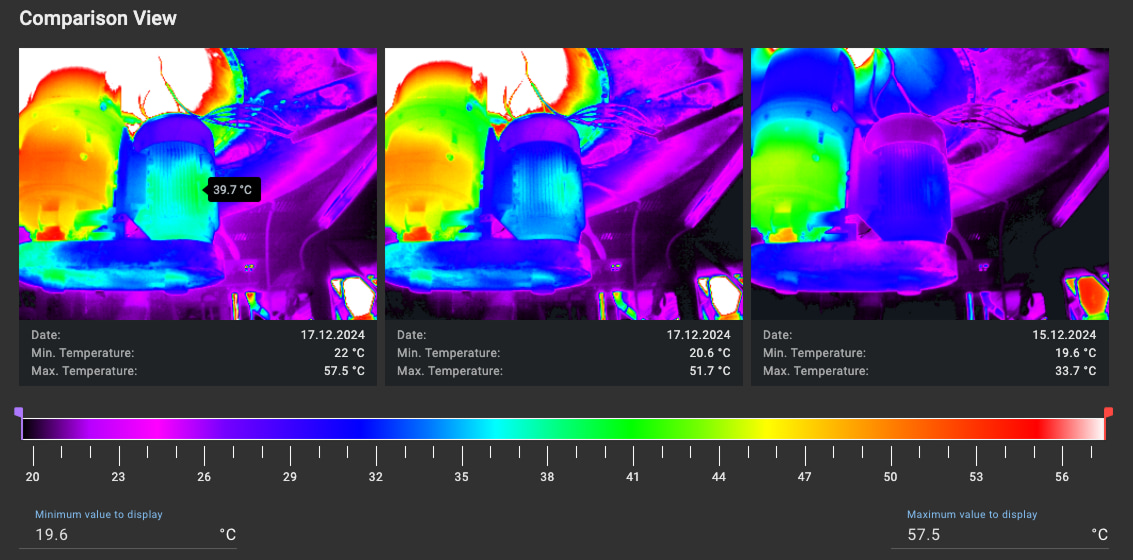The width and height of the screenshot is (1133, 560).
Task: Click the scale label 56
Action: click(1062, 478)
